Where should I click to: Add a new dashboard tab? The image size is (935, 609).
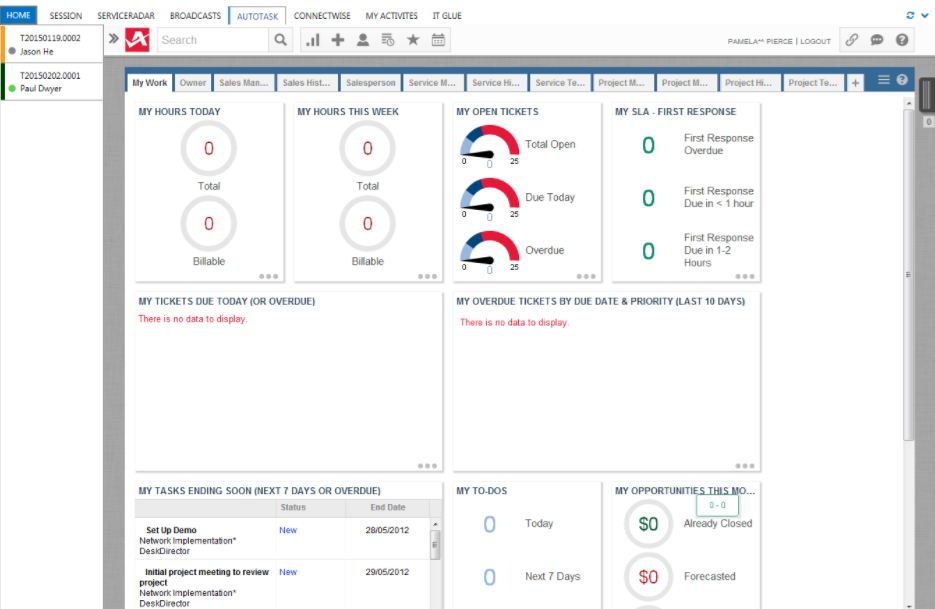coord(855,83)
